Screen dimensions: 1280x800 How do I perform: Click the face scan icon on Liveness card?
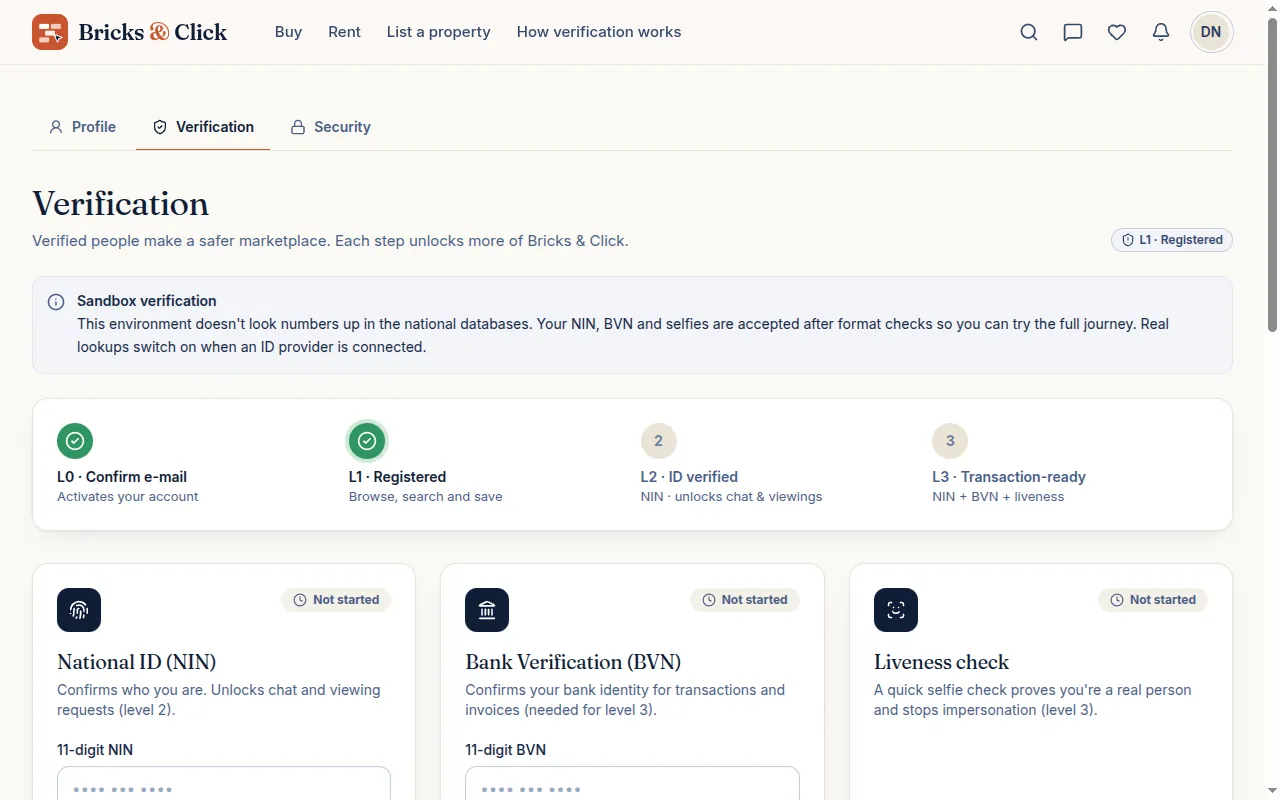[896, 610]
